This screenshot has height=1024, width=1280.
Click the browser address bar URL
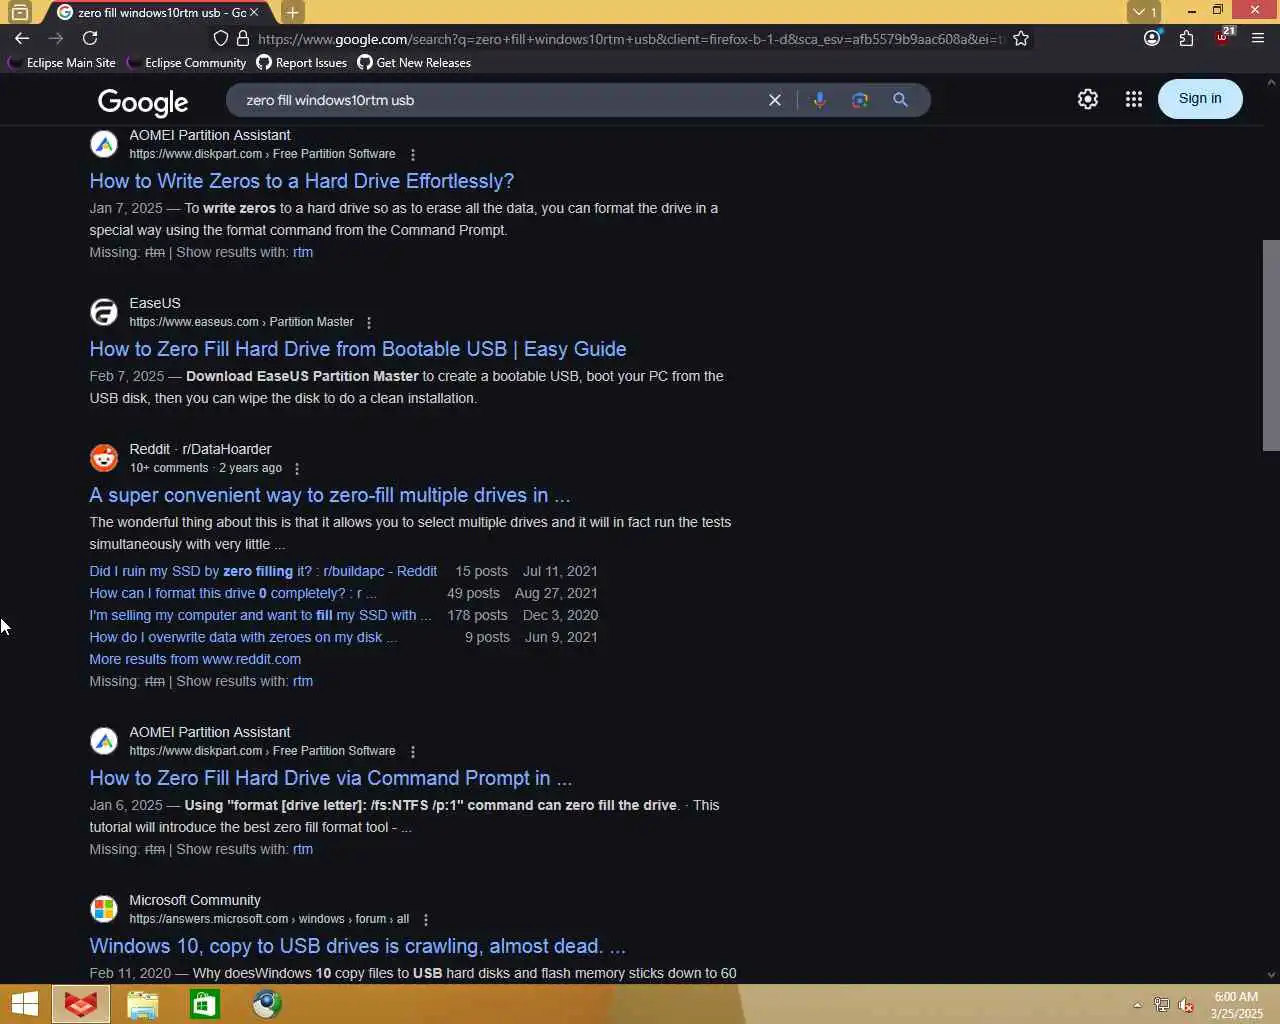[630, 39]
